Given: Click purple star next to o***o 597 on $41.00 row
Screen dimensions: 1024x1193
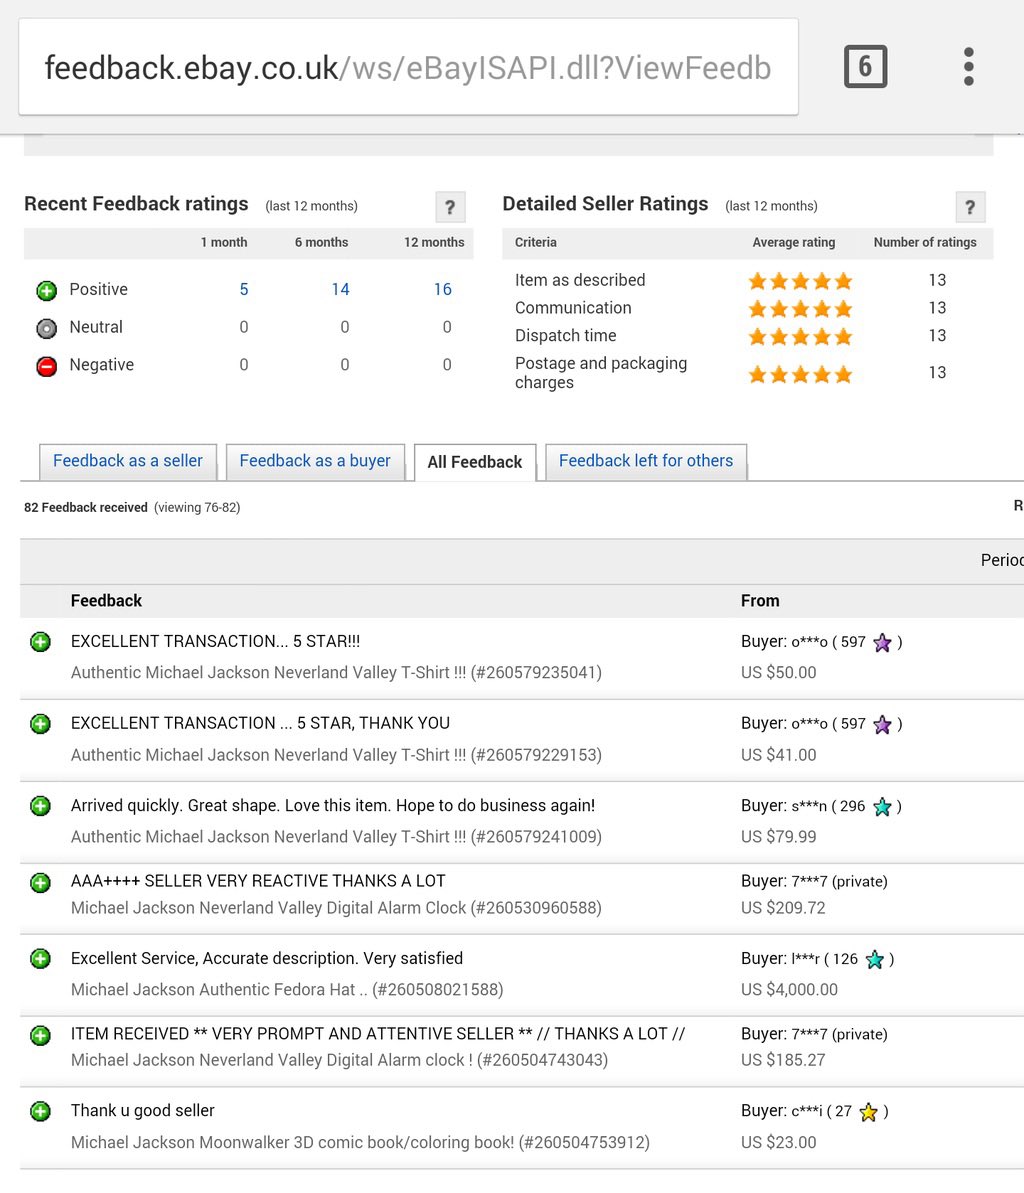Looking at the screenshot, I should pyautogui.click(x=882, y=724).
